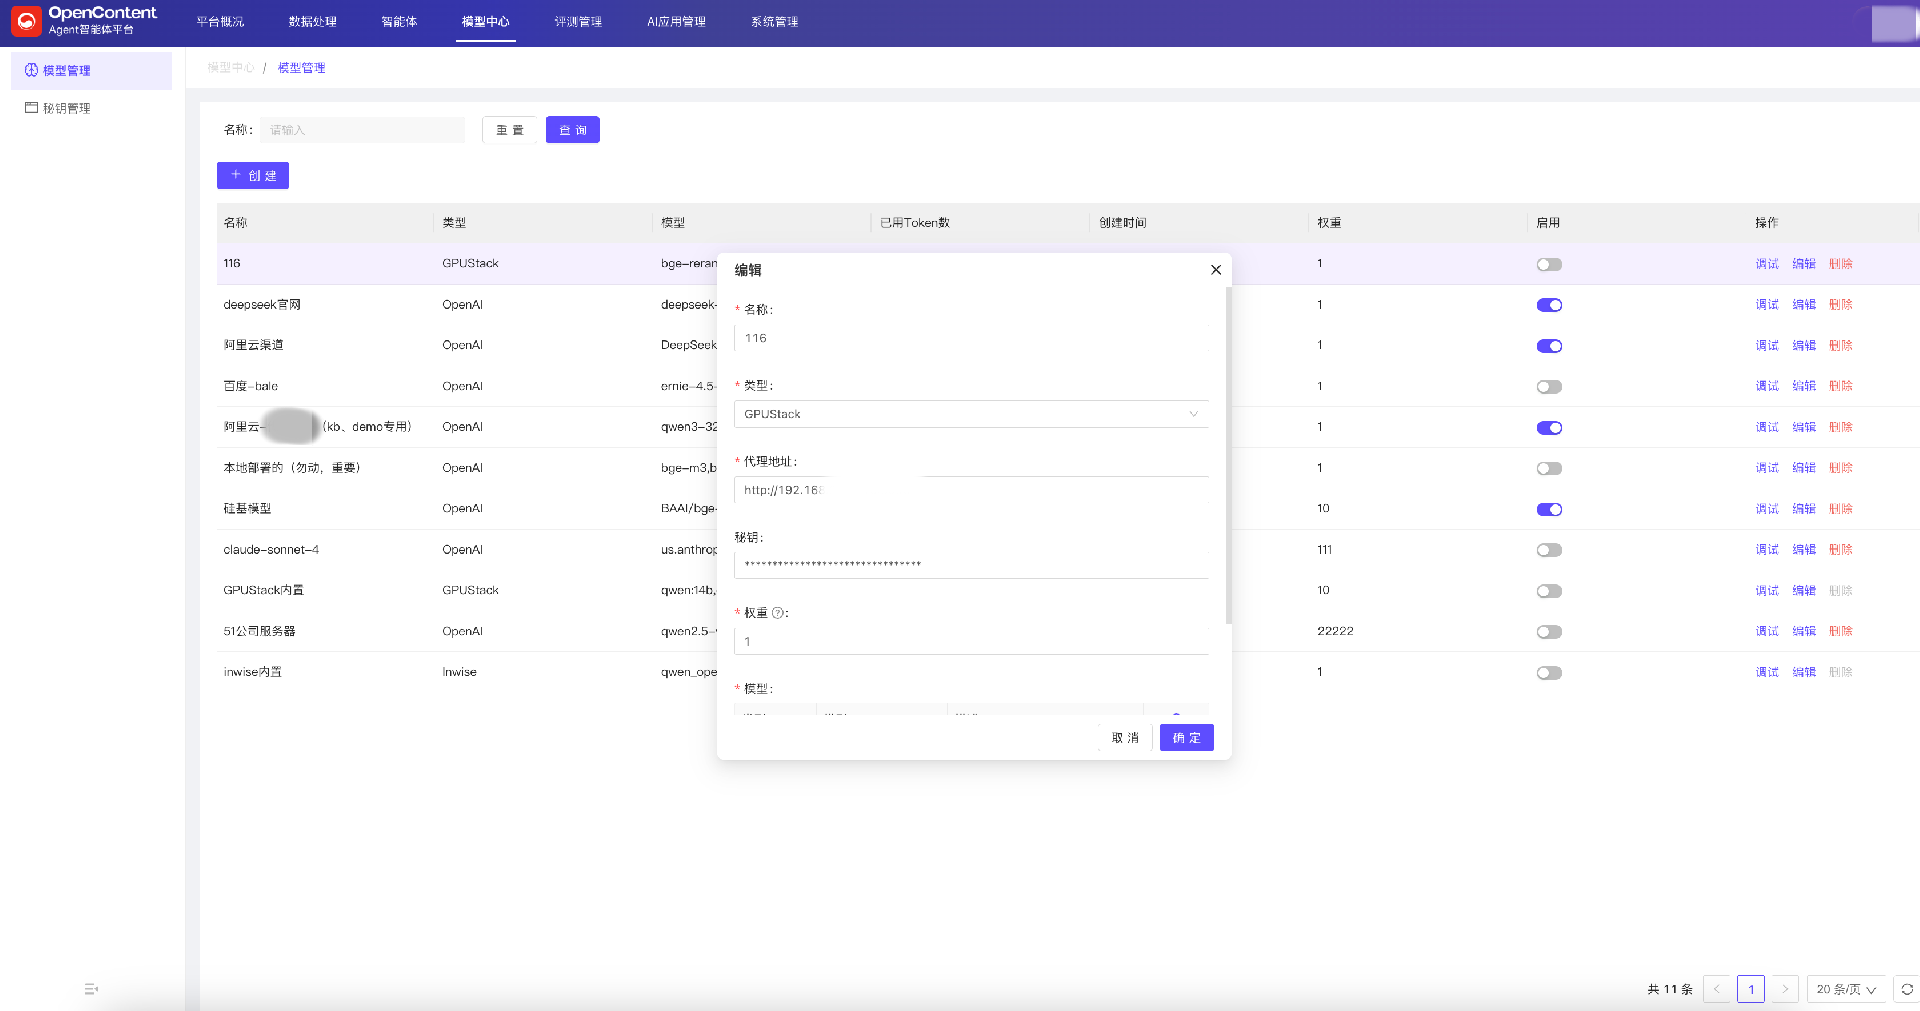
Task: Click the OpenContent logo icon
Action: [26, 21]
